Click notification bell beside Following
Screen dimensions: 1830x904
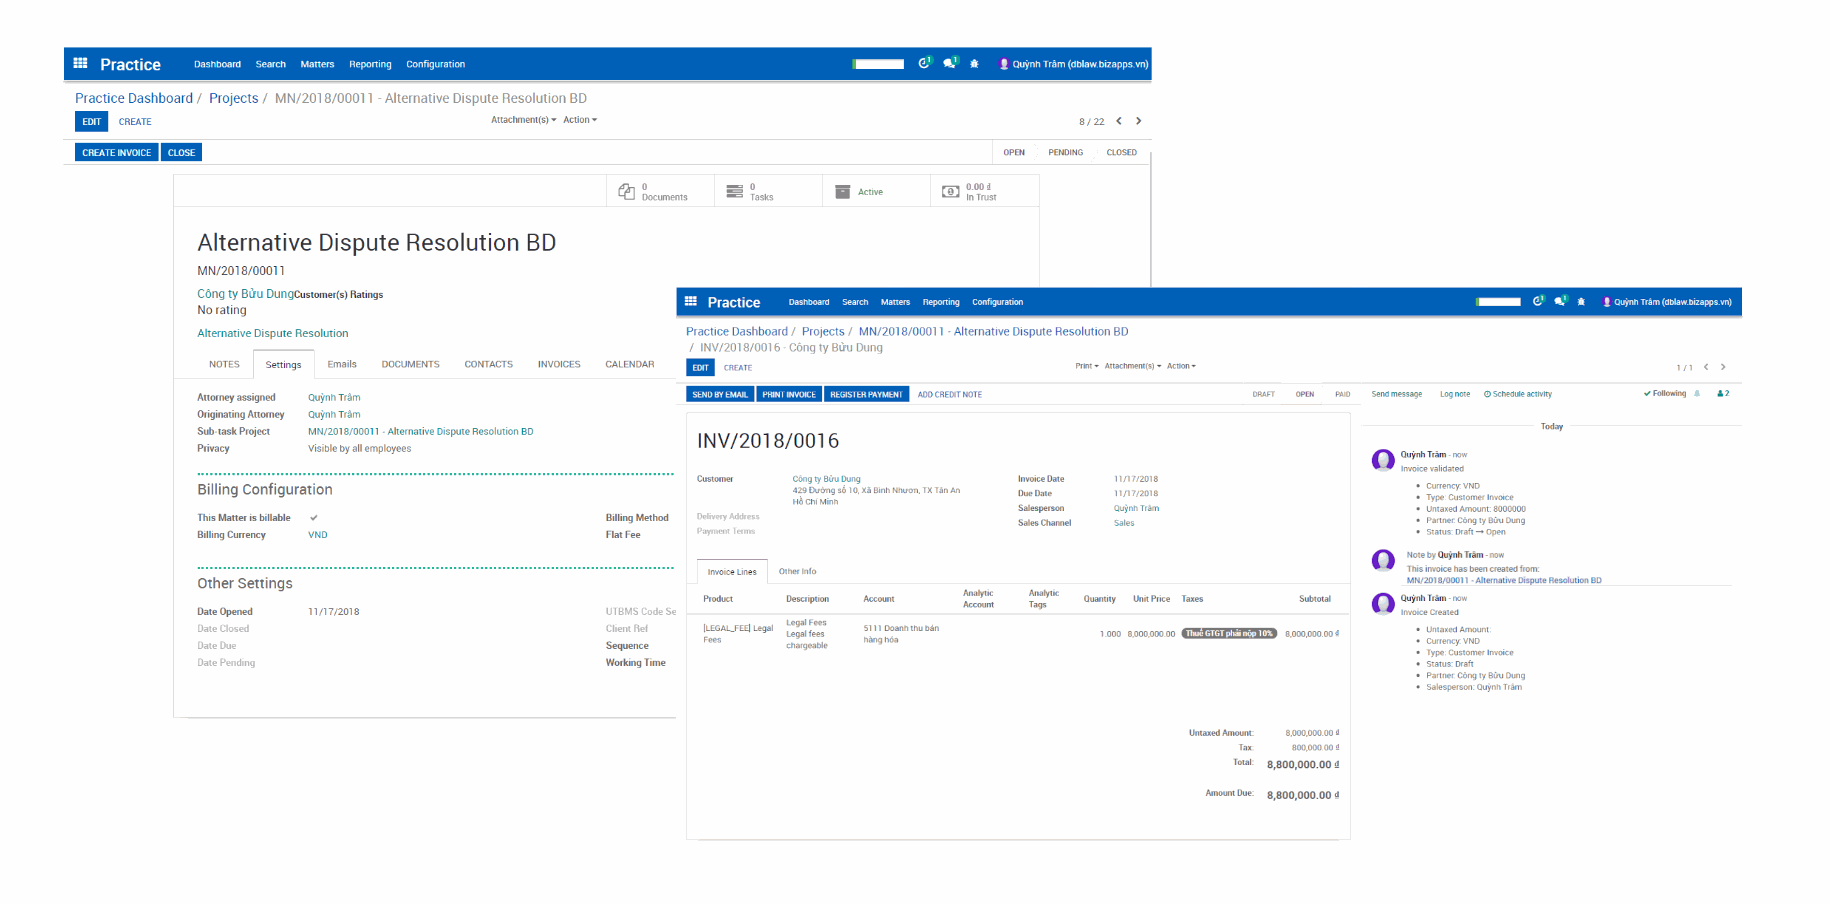(x=1697, y=393)
